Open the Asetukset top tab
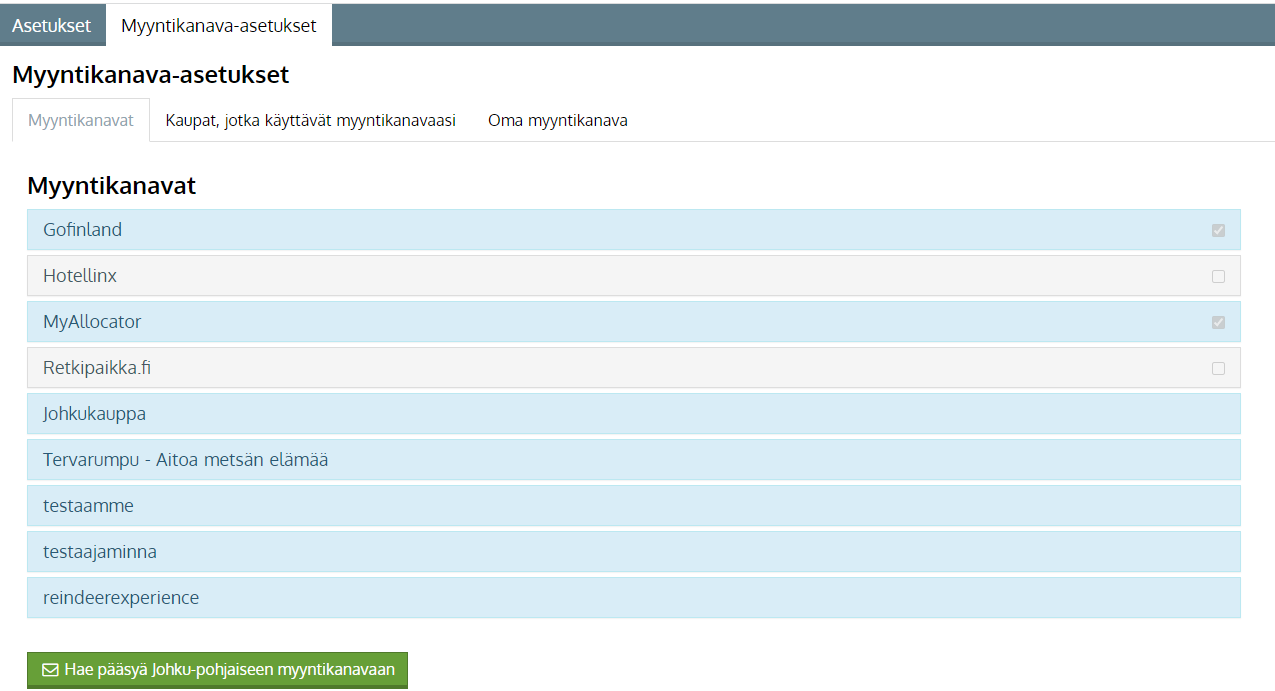The height and width of the screenshot is (691, 1275). [x=52, y=26]
